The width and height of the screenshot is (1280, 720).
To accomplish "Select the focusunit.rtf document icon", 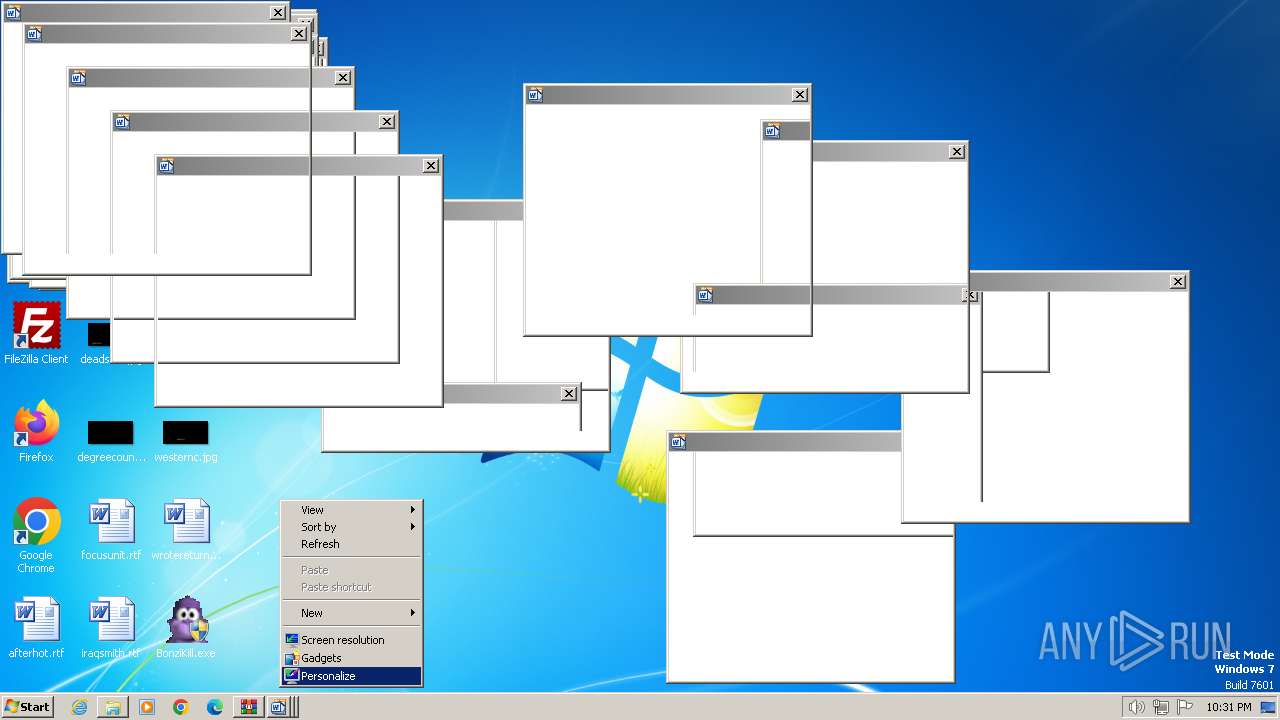I will (x=111, y=530).
